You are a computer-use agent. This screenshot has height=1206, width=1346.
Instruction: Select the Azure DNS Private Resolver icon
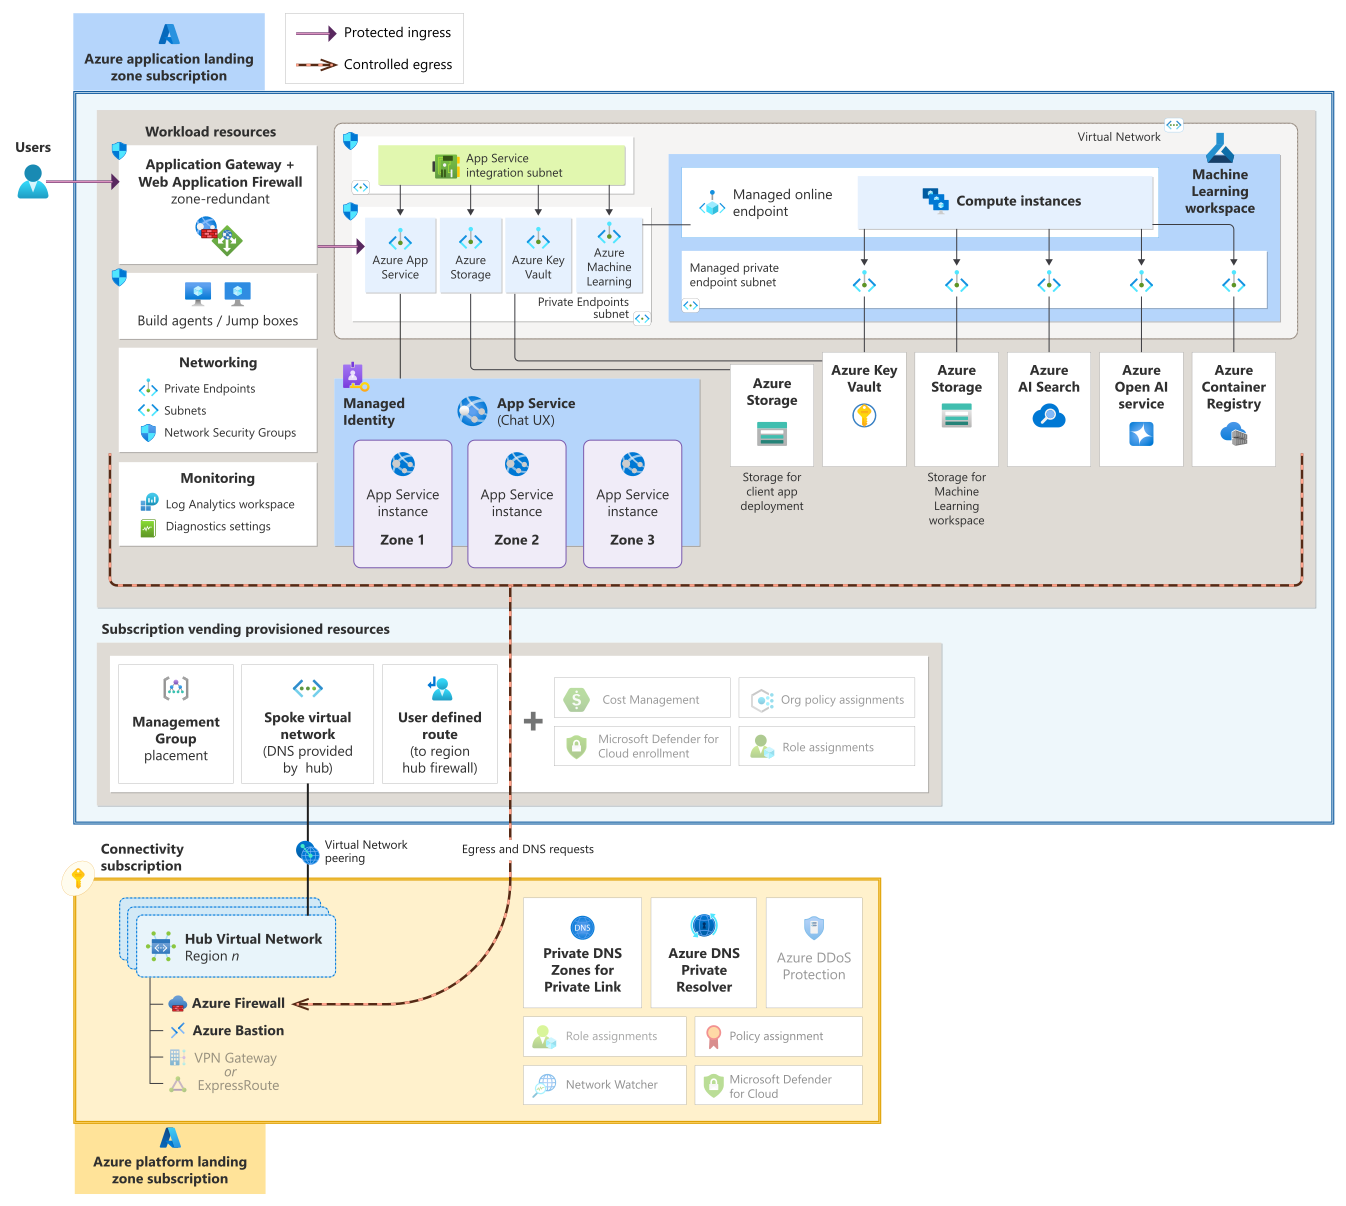703,927
